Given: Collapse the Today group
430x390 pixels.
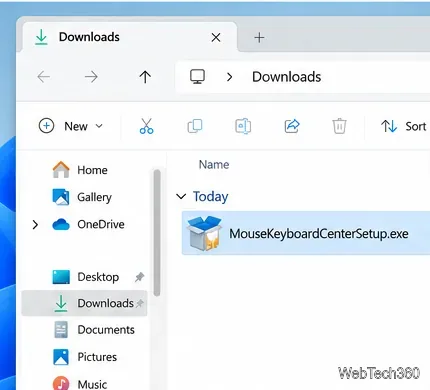Looking at the screenshot, I should tap(181, 196).
